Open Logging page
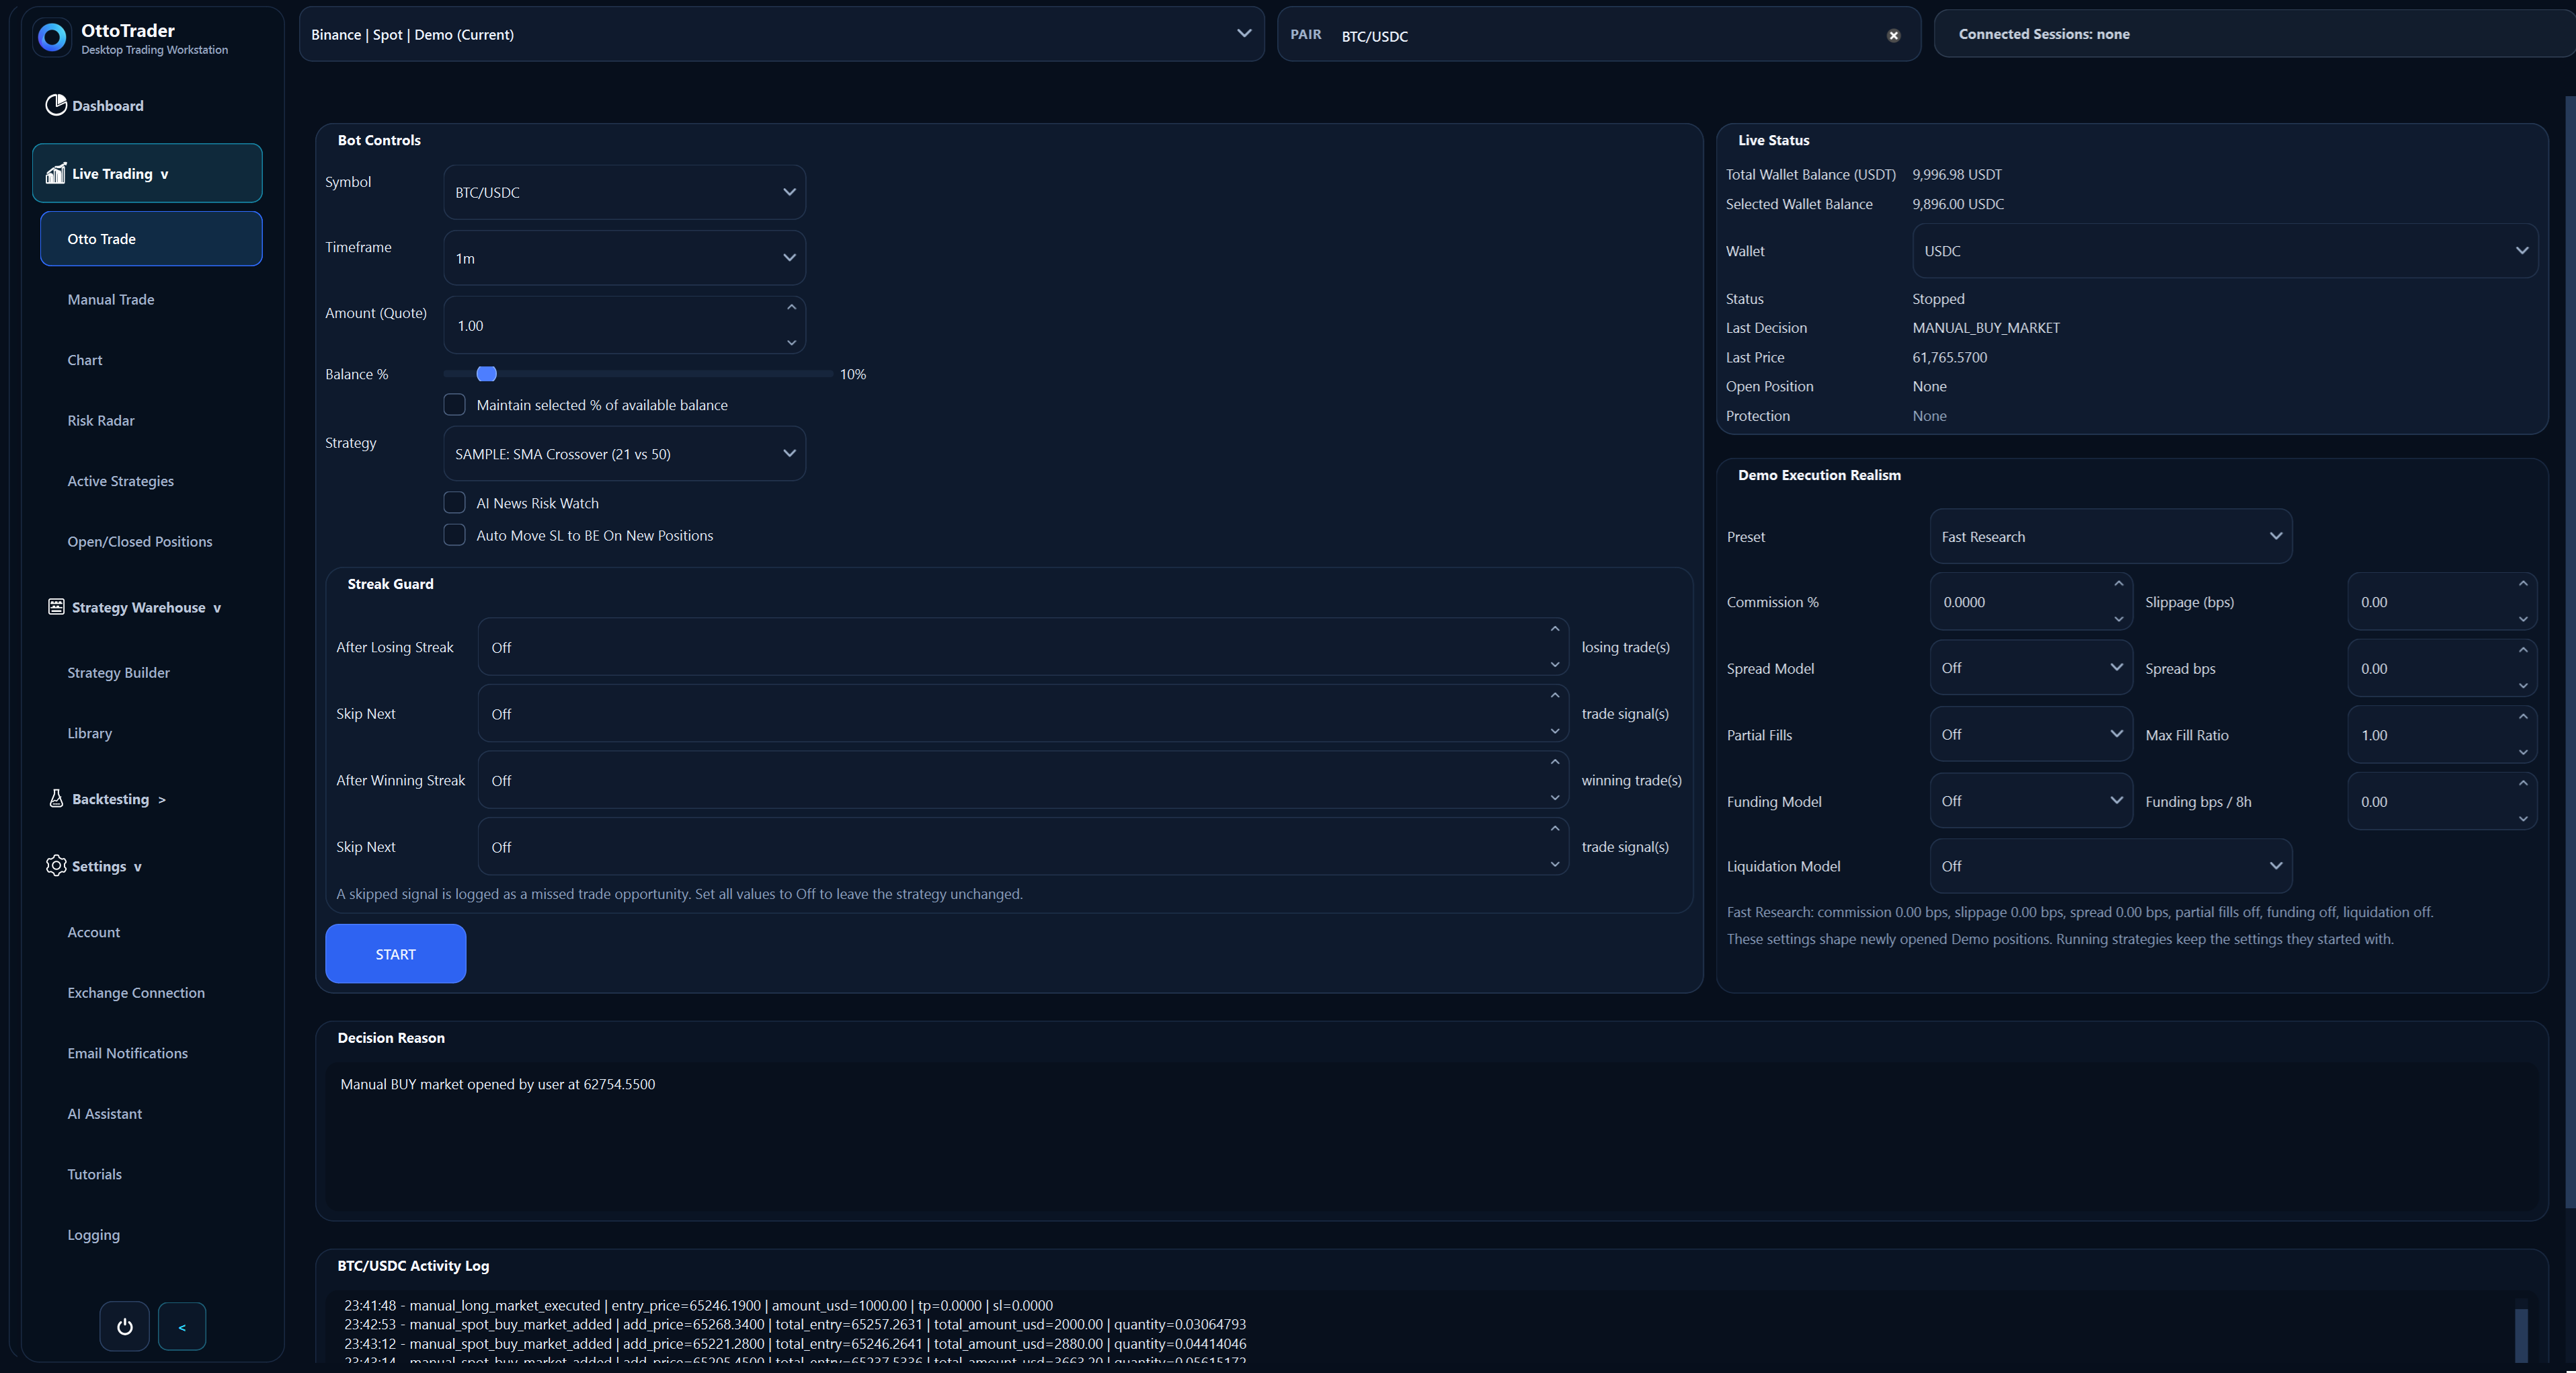 click(x=94, y=1235)
